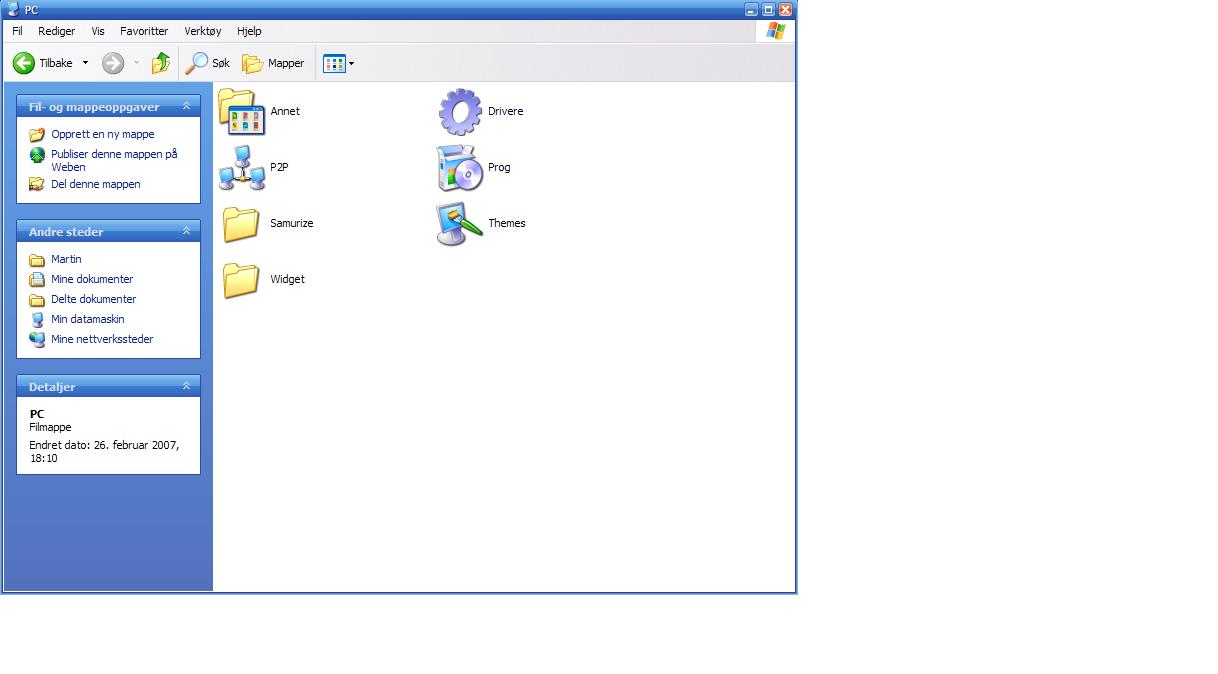This screenshot has width=1218, height=674.
Task: Click the Søk magnifier button
Action: (x=209, y=63)
